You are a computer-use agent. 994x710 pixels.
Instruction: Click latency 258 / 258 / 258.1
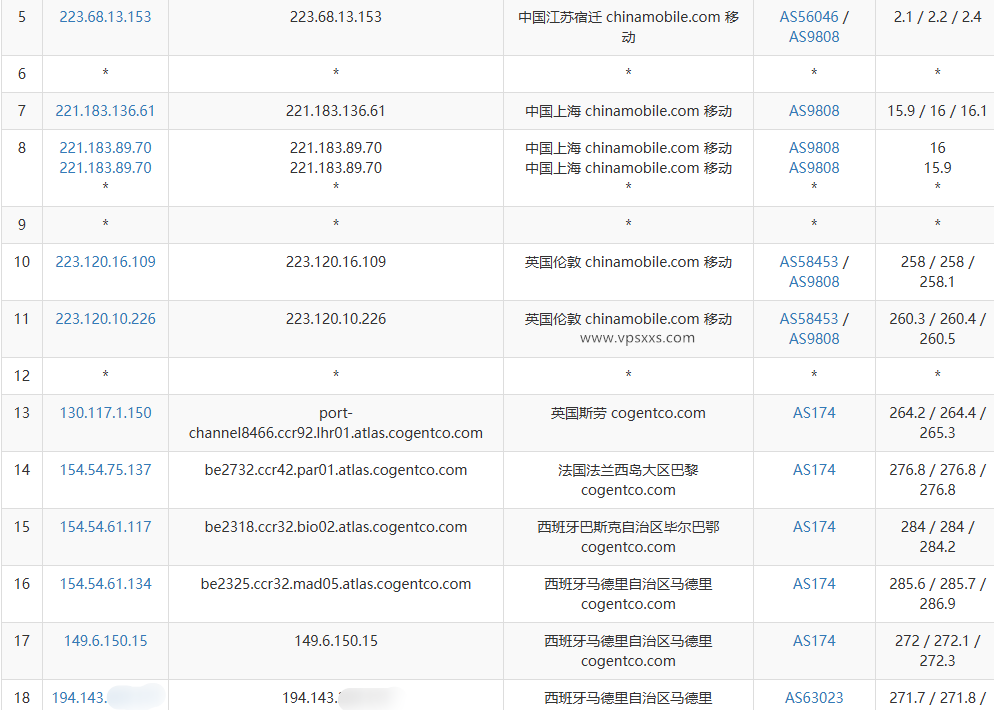pyautogui.click(x=937, y=272)
